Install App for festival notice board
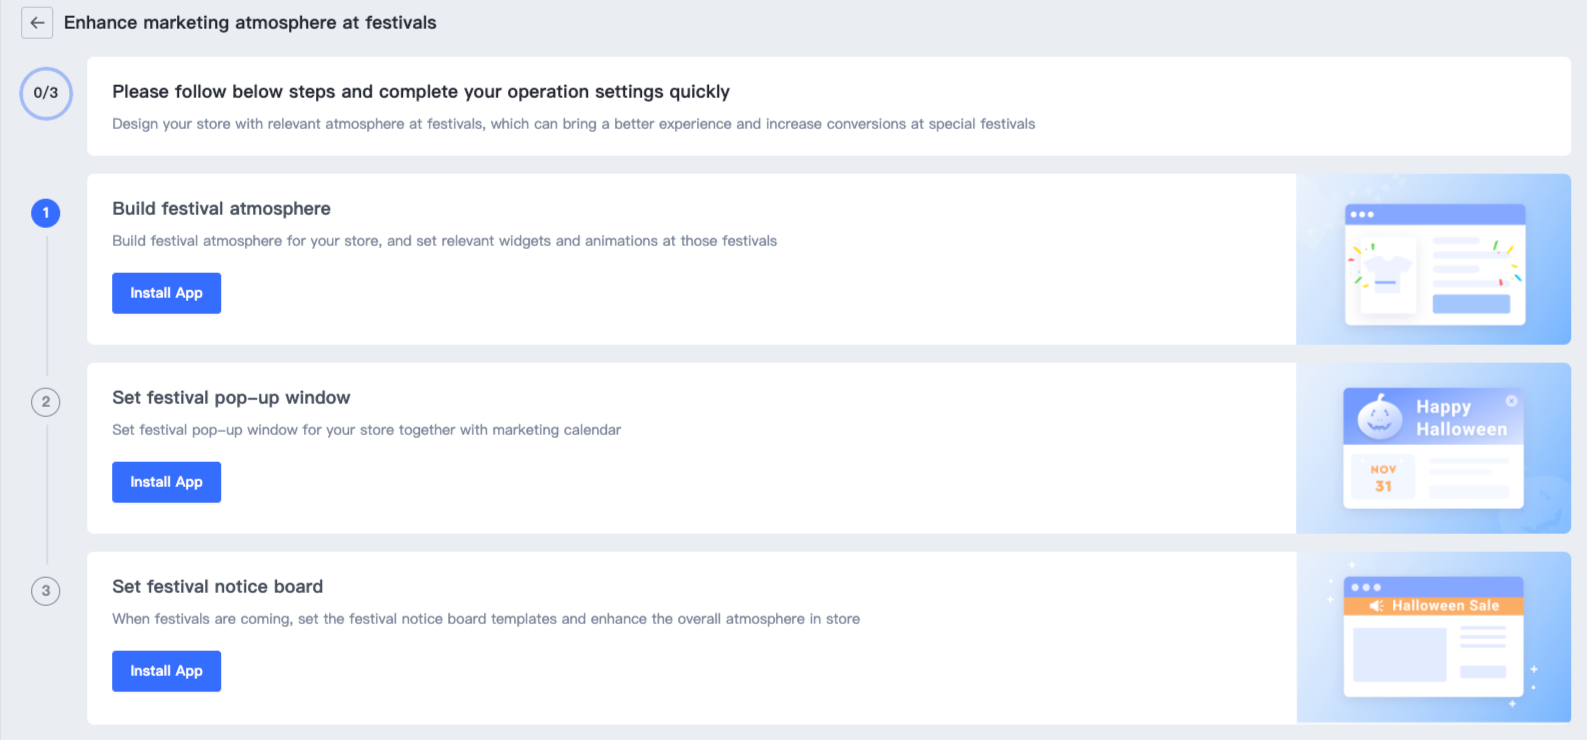Image resolution: width=1587 pixels, height=740 pixels. [166, 671]
